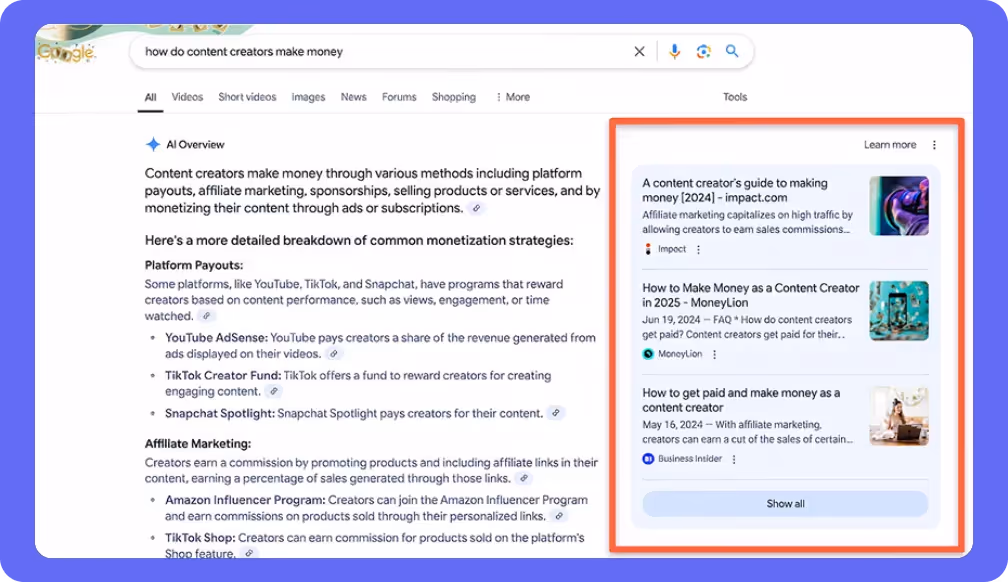Click the Business Insider article thumbnail image
The width and height of the screenshot is (1008, 582).
[899, 415]
